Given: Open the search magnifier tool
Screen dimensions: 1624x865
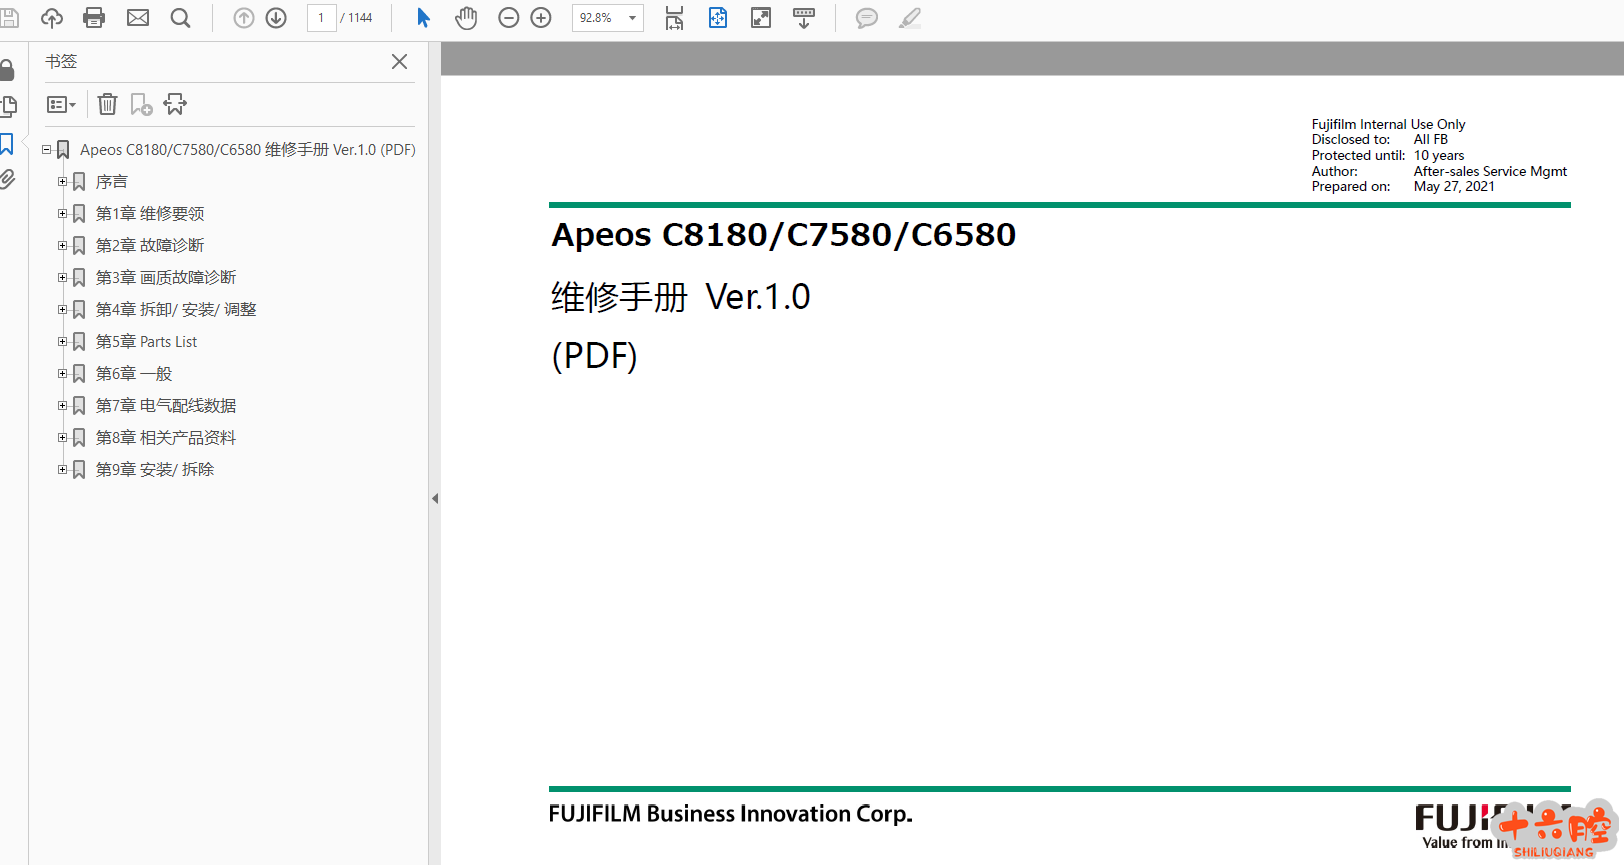Looking at the screenshot, I should click(180, 18).
